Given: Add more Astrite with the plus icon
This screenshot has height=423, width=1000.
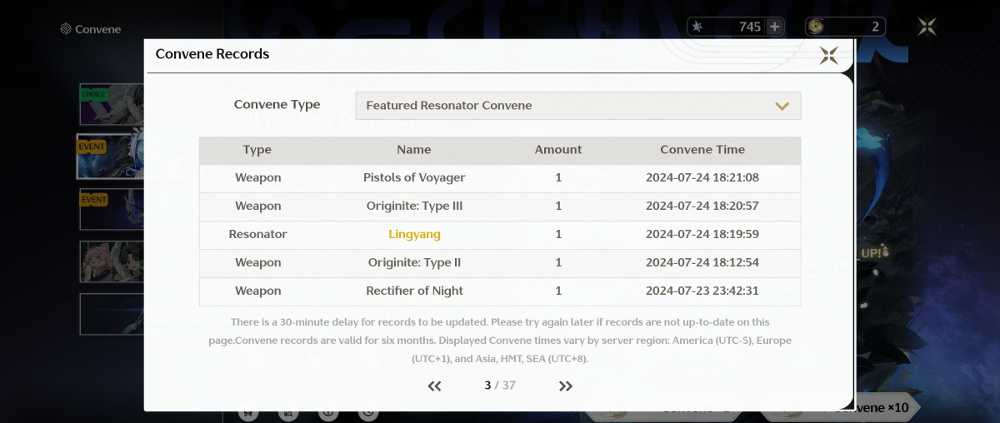Looking at the screenshot, I should pos(774,27).
